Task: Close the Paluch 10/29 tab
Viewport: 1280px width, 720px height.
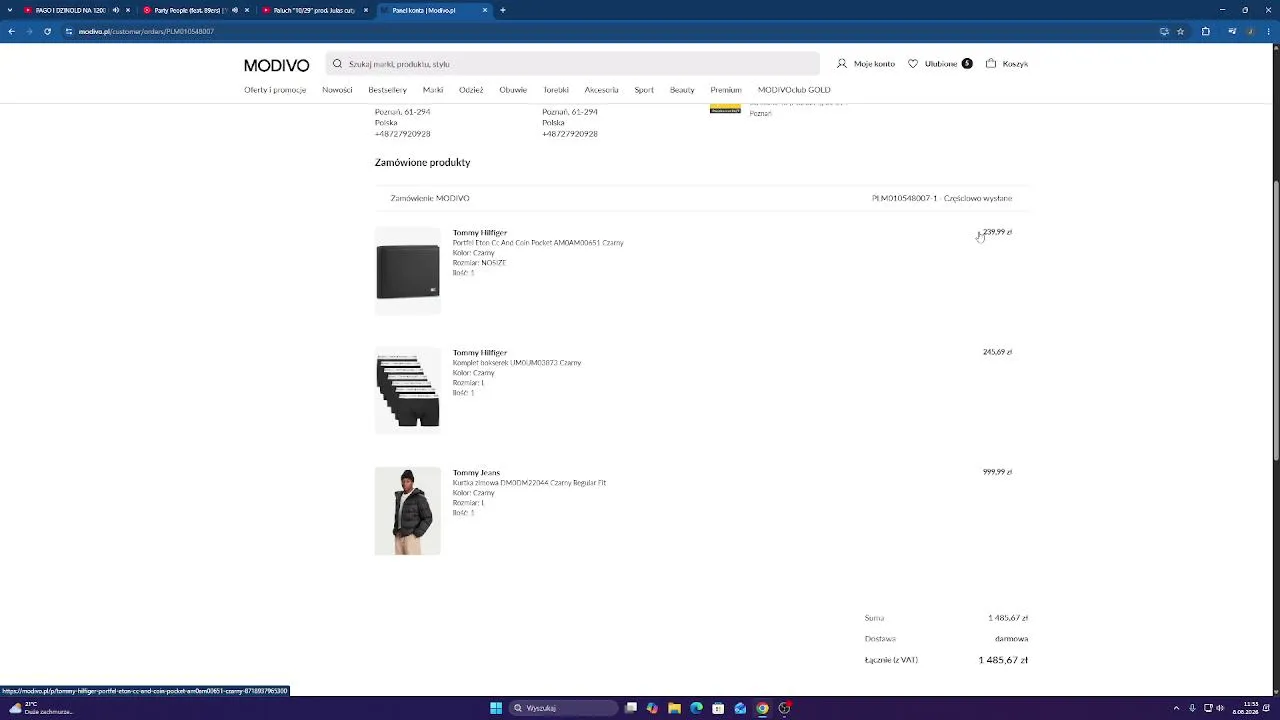Action: [x=366, y=10]
